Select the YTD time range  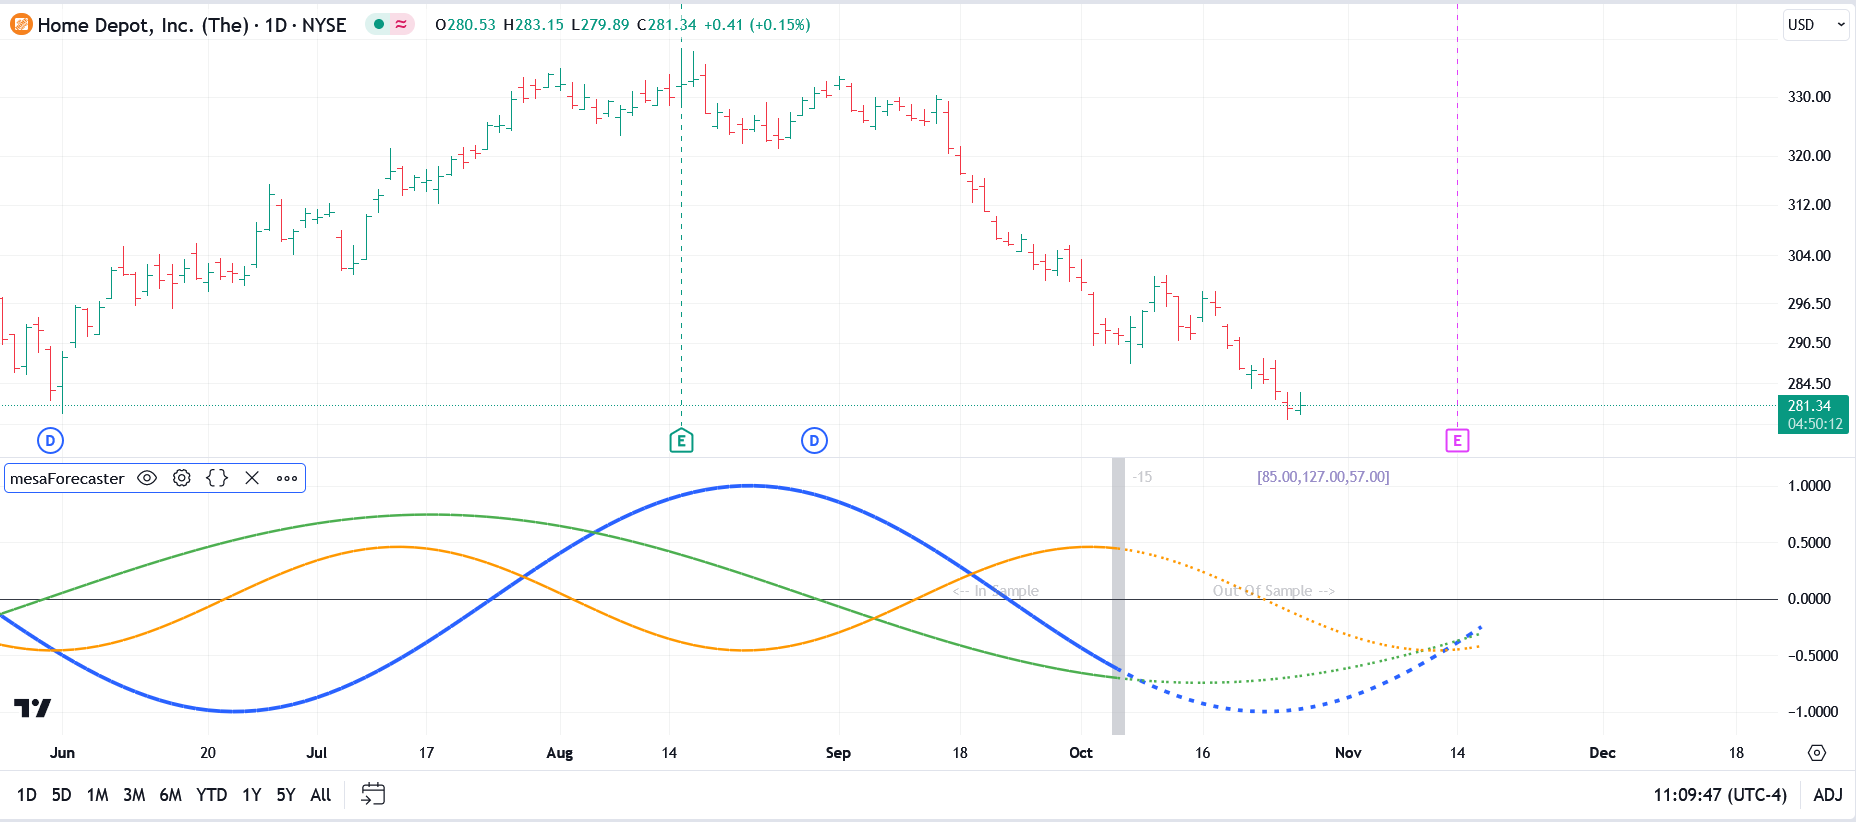tap(211, 795)
